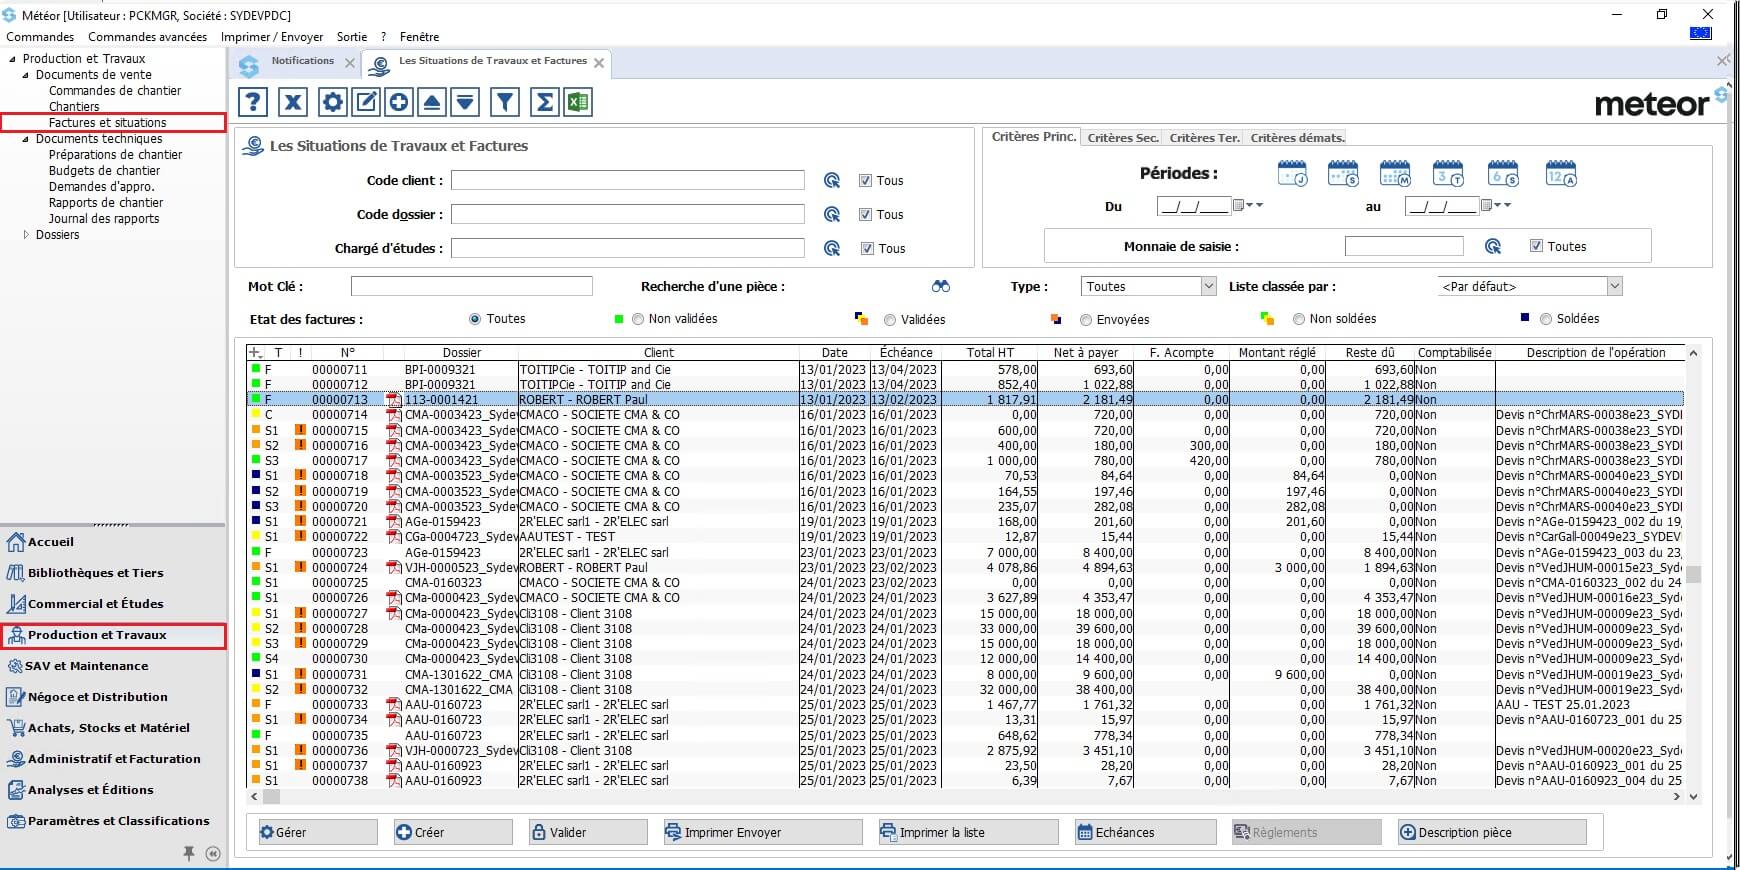Click the Valider button
Image resolution: width=1740 pixels, height=870 pixels.
(587, 832)
